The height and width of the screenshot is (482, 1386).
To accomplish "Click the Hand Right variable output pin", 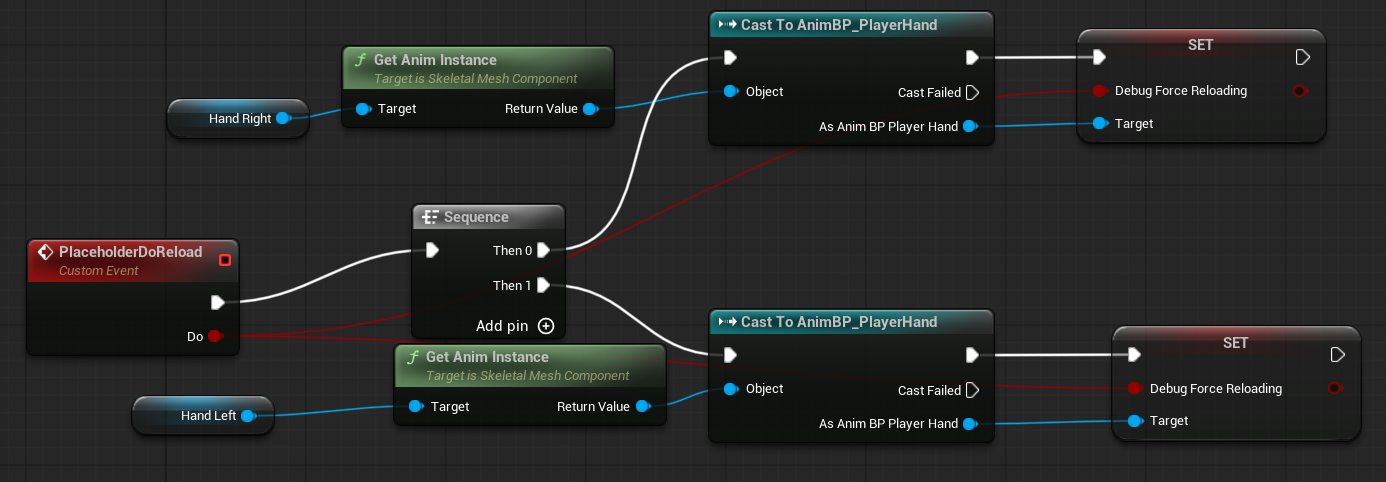I will 282,119.
